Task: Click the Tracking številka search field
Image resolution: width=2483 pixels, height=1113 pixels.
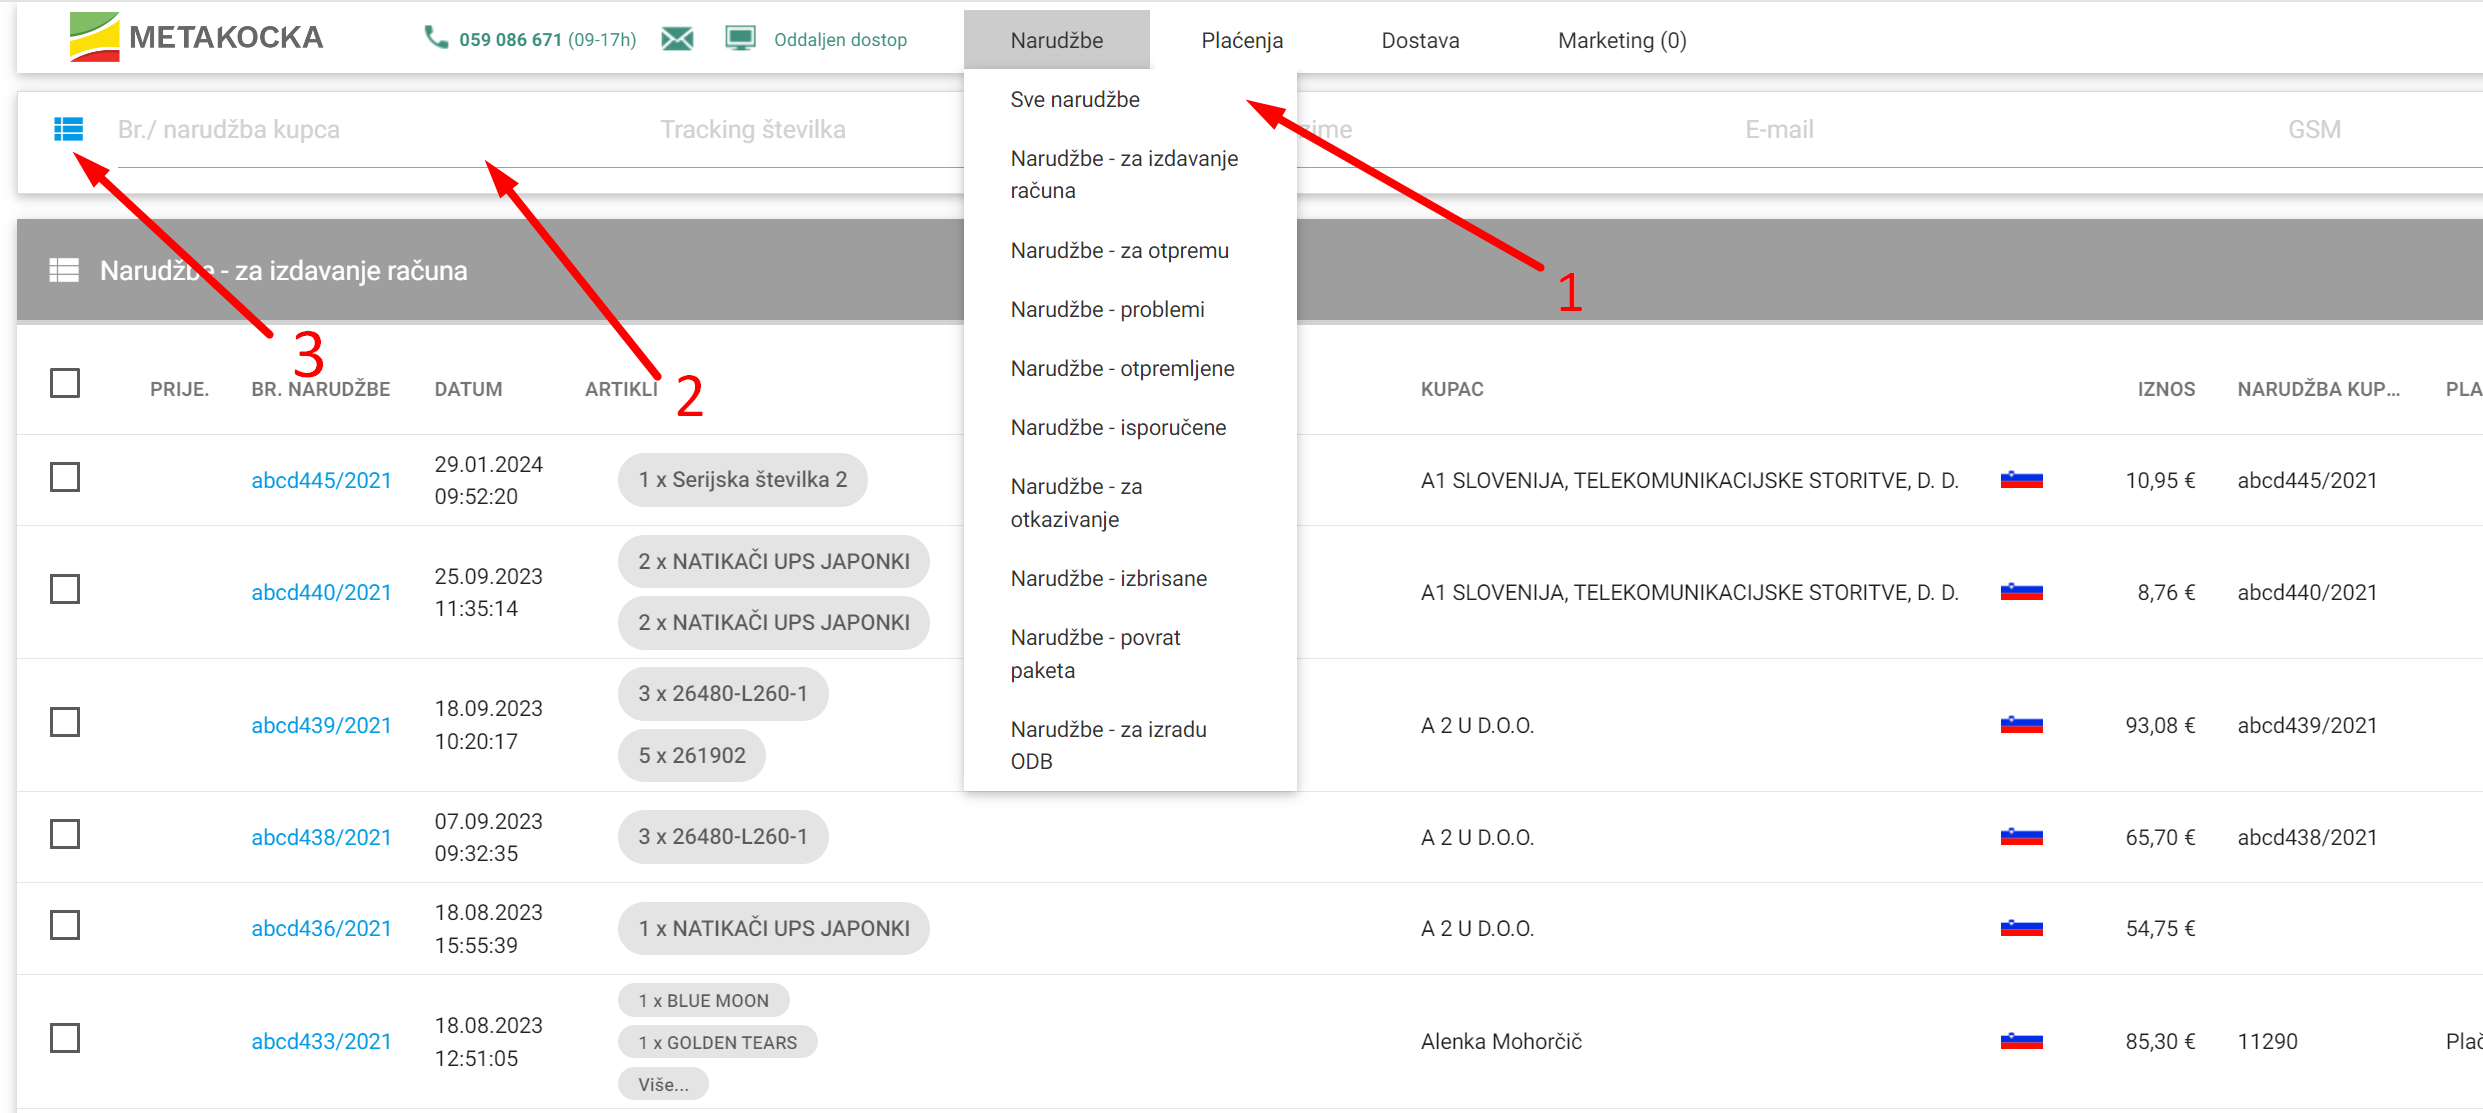Action: pos(752,130)
